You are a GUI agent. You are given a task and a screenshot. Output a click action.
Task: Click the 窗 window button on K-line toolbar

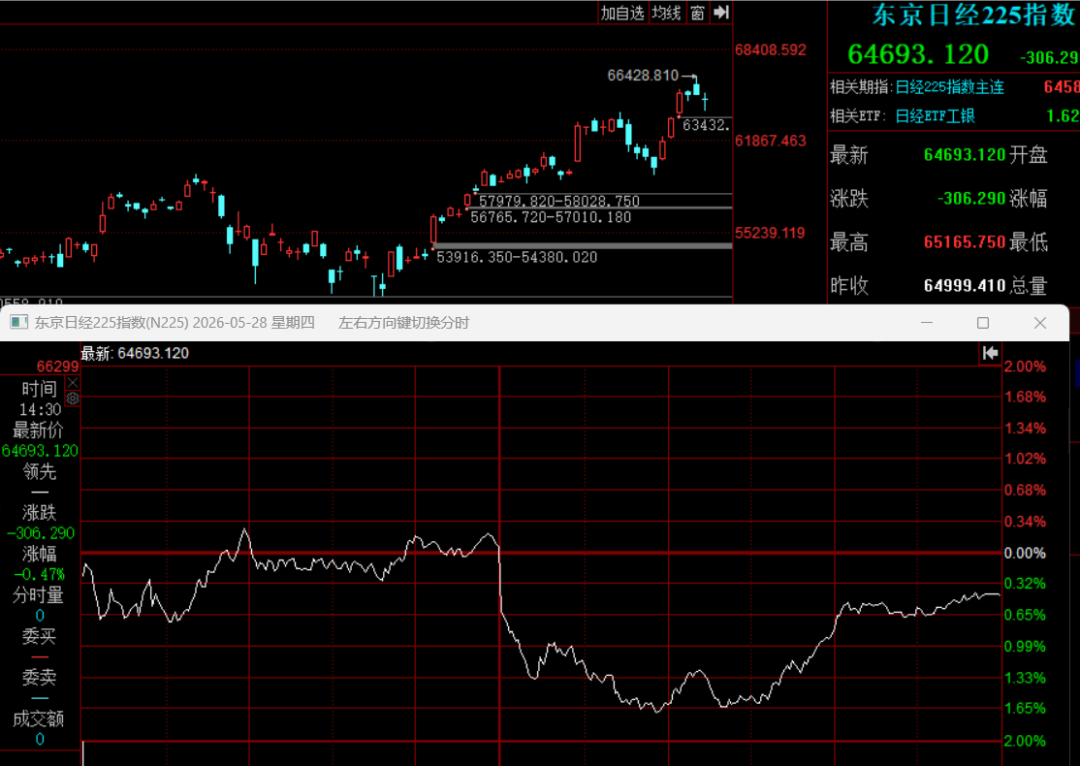[x=697, y=12]
